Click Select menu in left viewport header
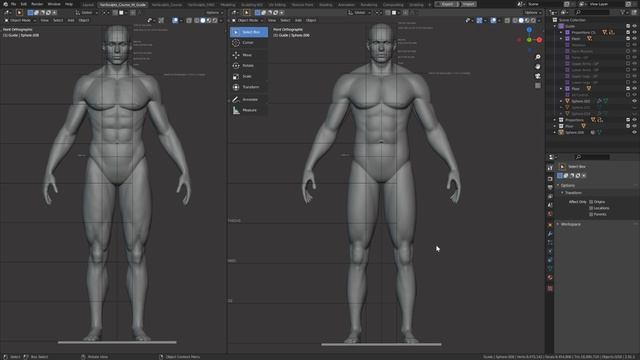The image size is (640, 360). pos(58,20)
